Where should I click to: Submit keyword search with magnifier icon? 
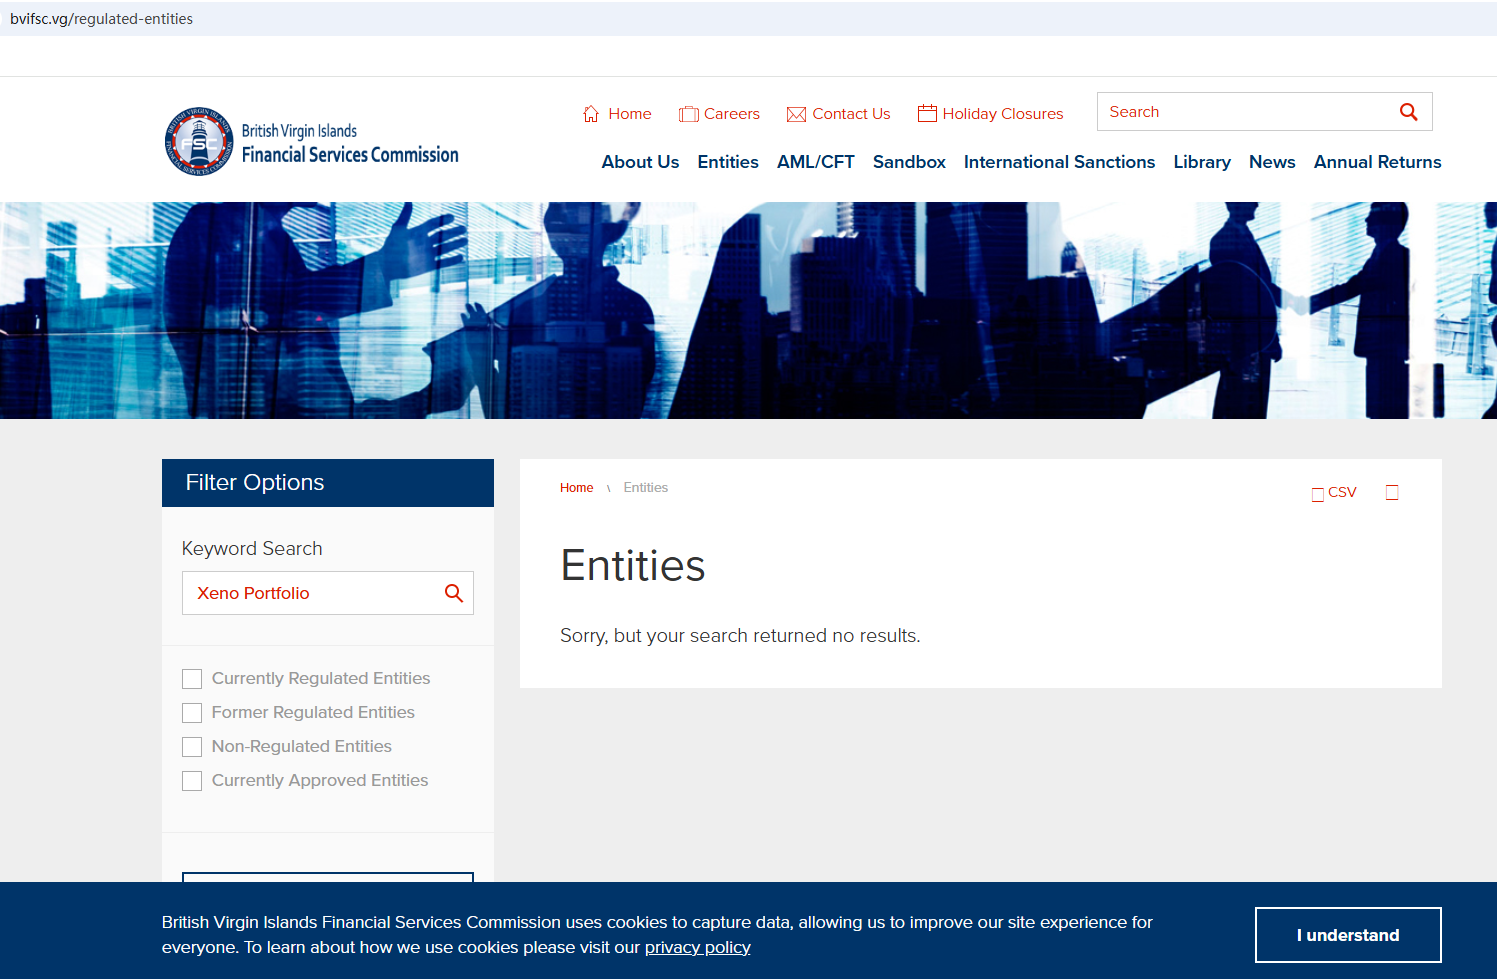click(x=453, y=593)
